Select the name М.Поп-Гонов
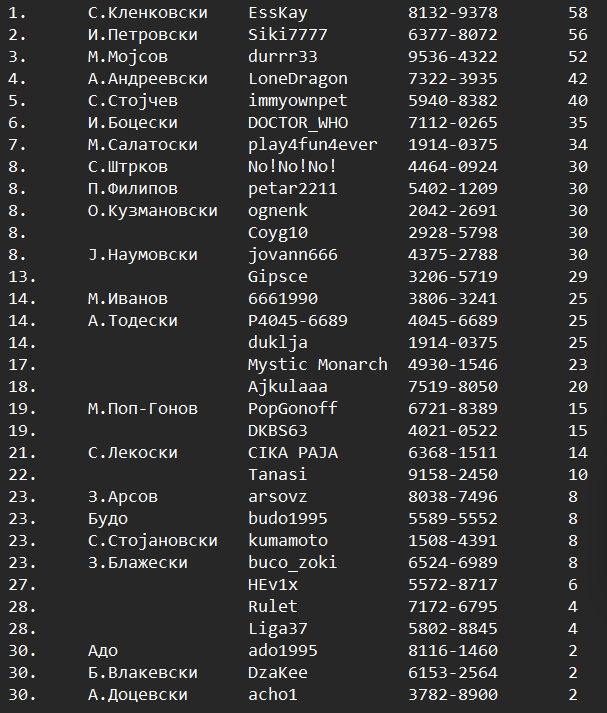 click(x=142, y=409)
